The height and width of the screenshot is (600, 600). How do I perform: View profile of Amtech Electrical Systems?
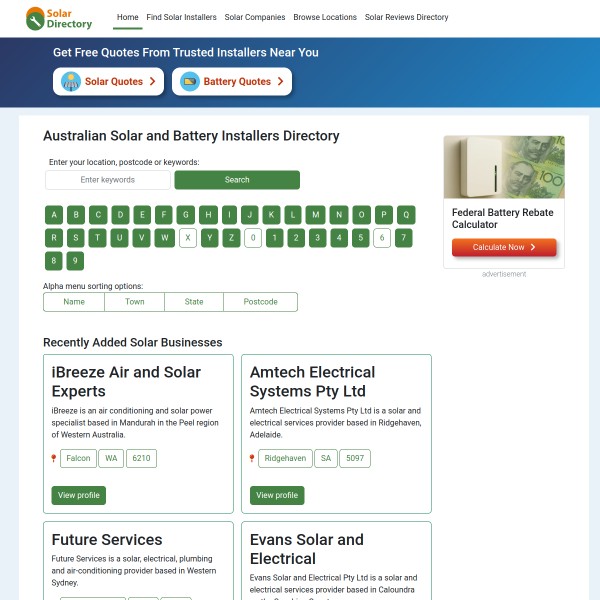pos(277,495)
